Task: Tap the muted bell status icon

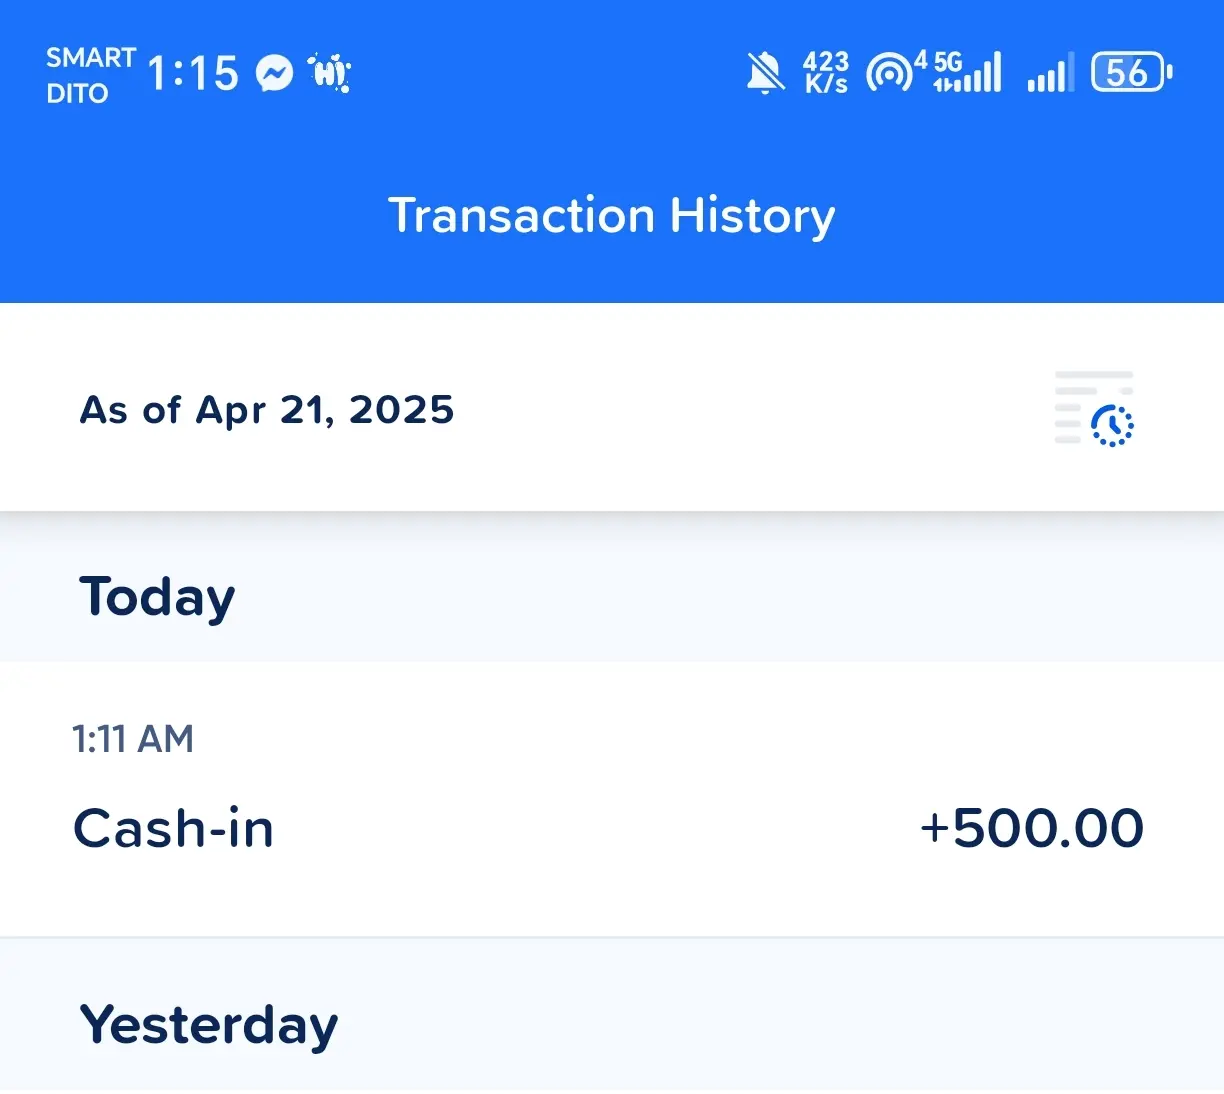Action: (765, 73)
